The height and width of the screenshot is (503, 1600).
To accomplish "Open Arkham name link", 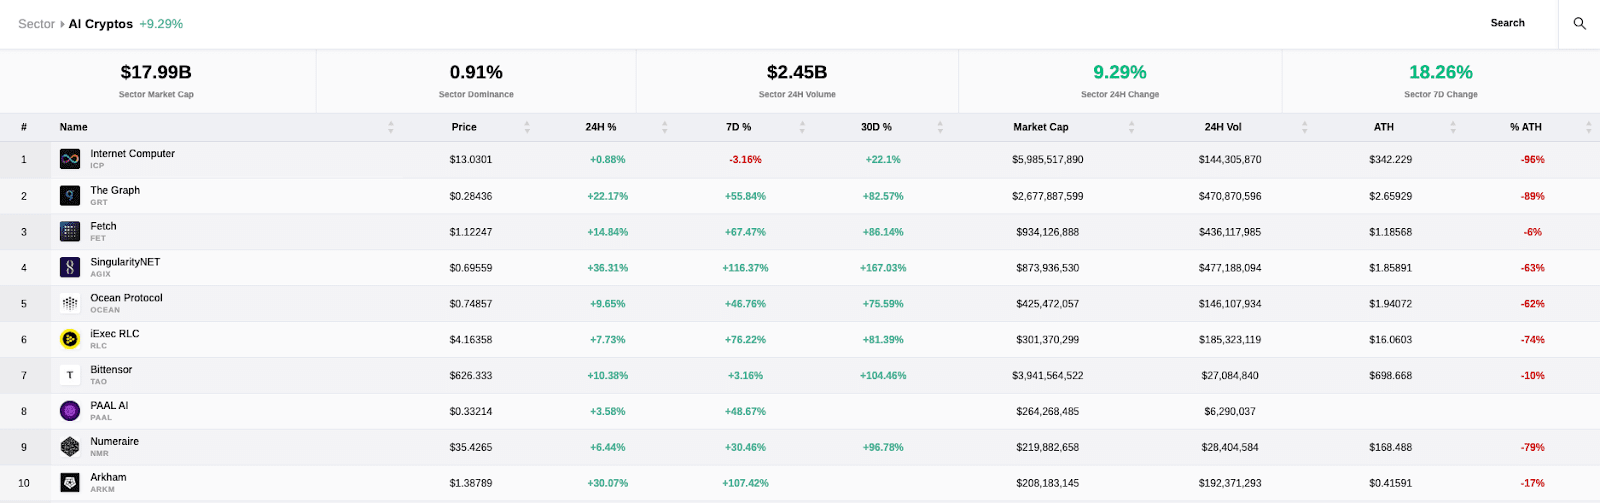I will click(108, 478).
